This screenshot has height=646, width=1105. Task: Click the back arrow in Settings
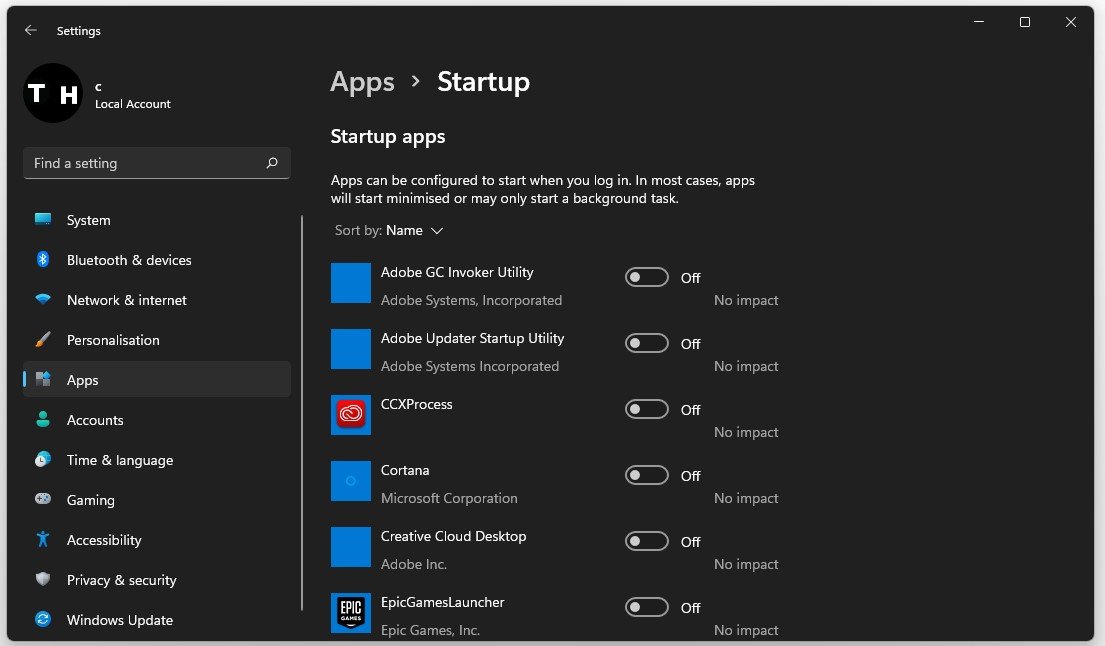tap(30, 30)
